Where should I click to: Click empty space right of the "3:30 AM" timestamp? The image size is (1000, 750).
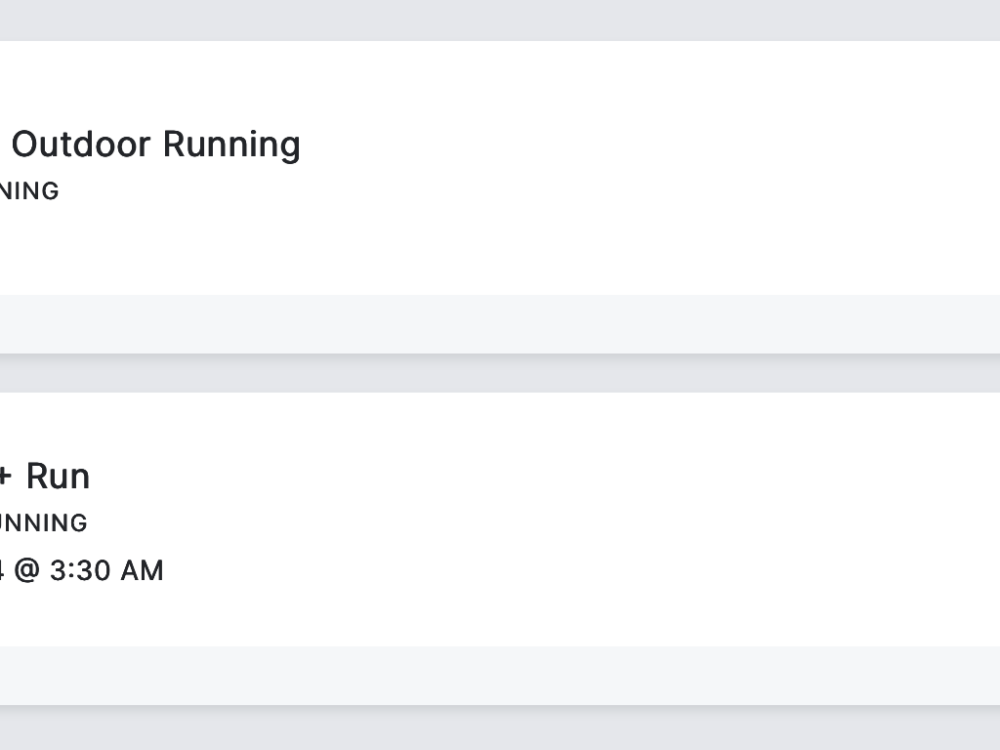click(500, 571)
